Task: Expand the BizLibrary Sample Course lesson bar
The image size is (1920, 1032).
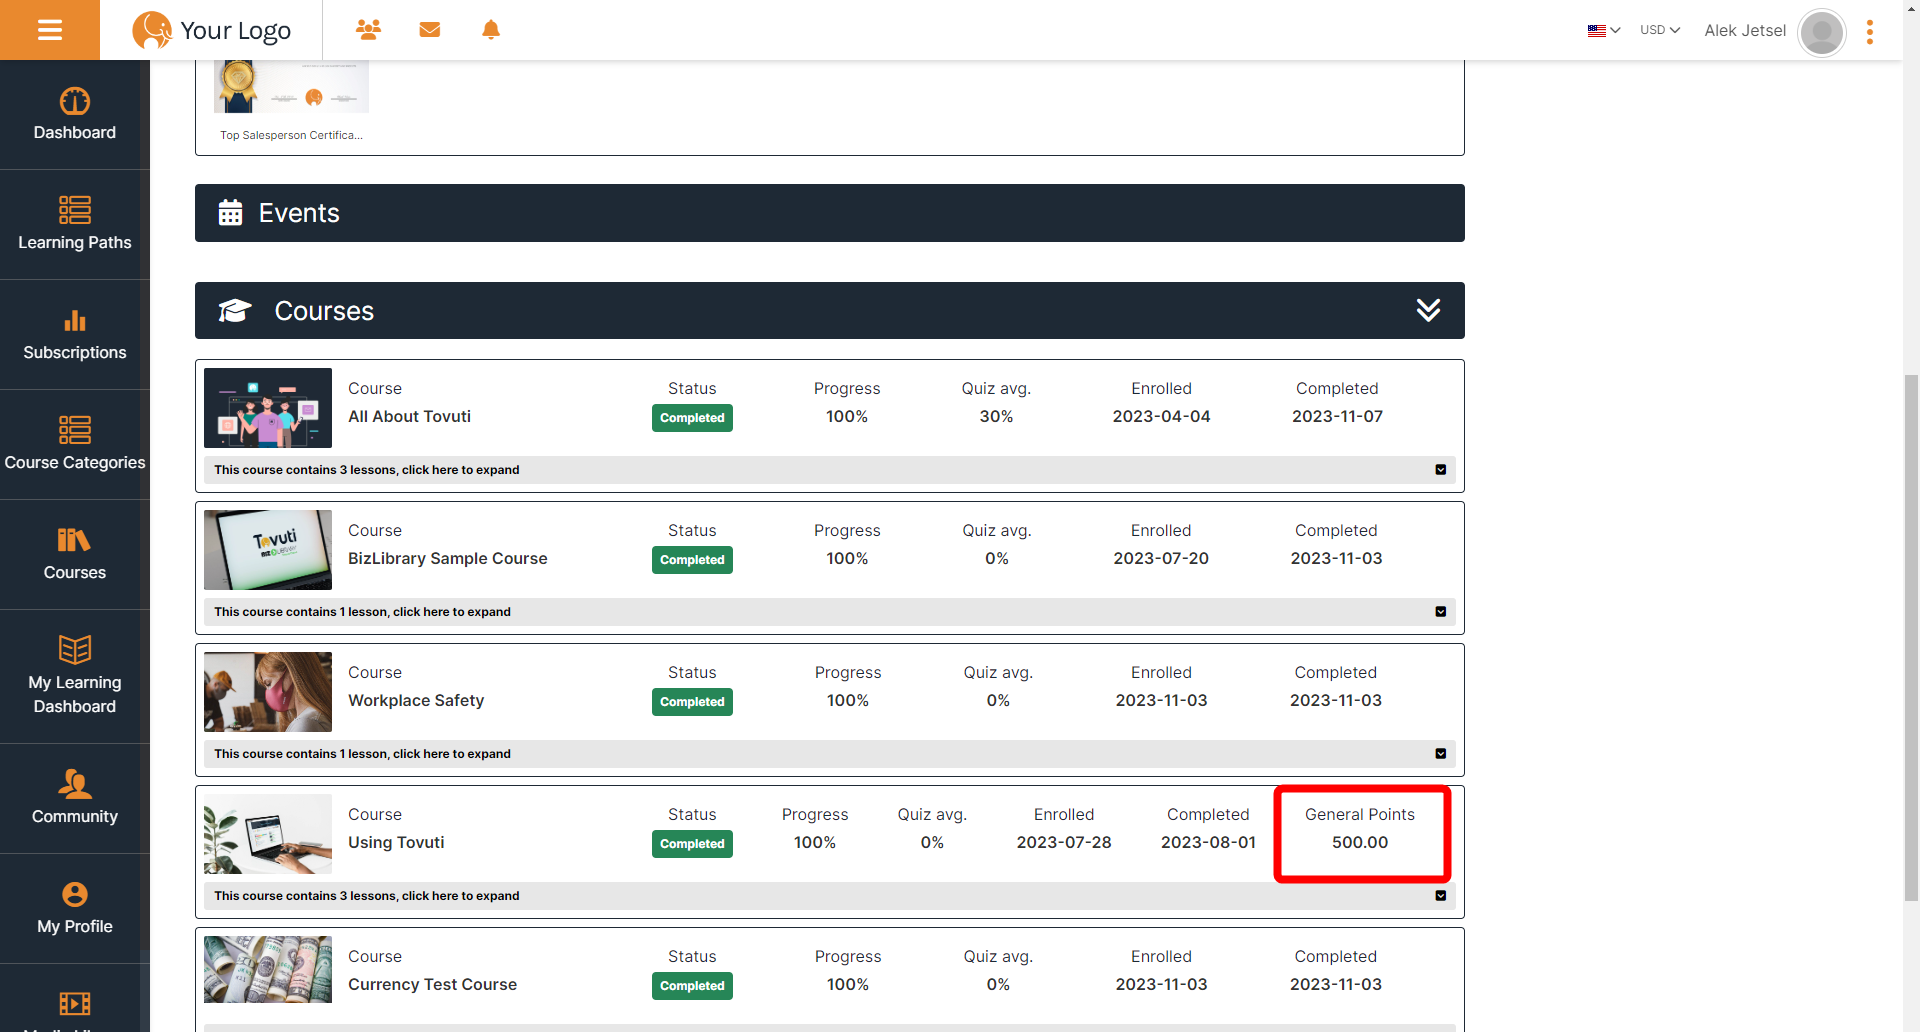Action: (830, 612)
